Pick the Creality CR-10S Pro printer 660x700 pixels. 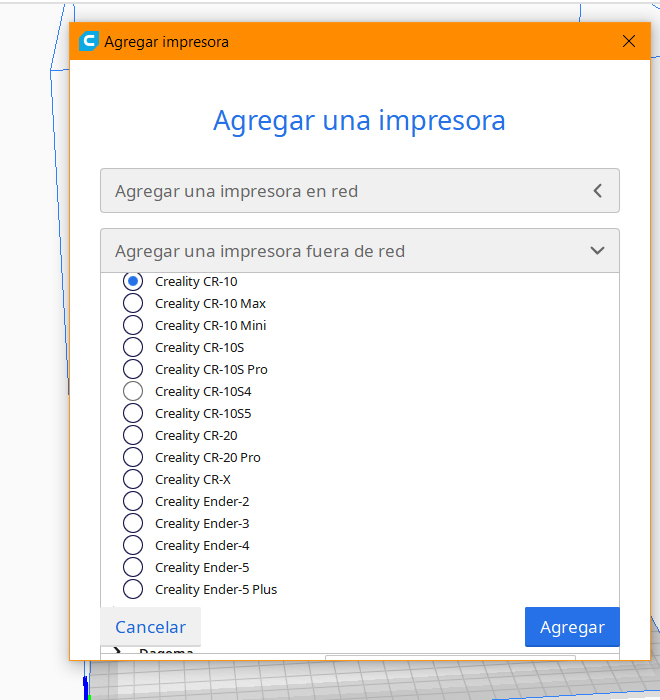coord(133,370)
